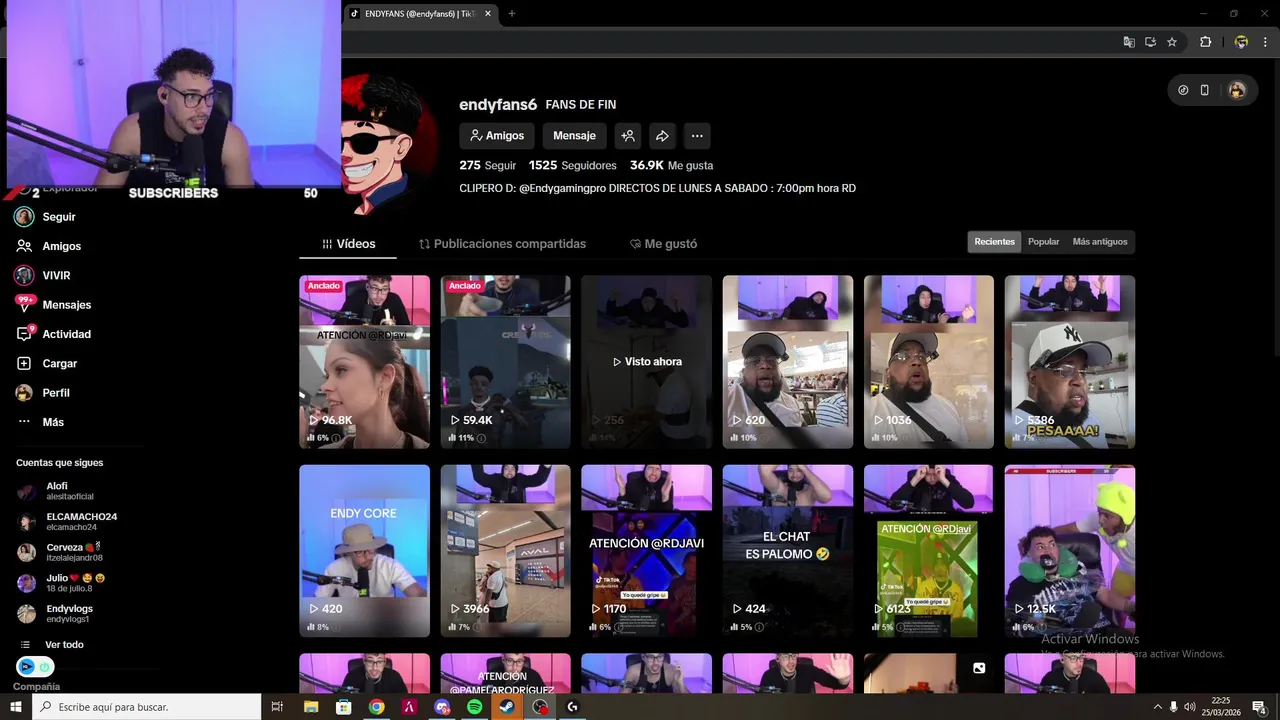Click the Chrome install app icon
This screenshot has width=1280, height=720.
click(x=1150, y=42)
